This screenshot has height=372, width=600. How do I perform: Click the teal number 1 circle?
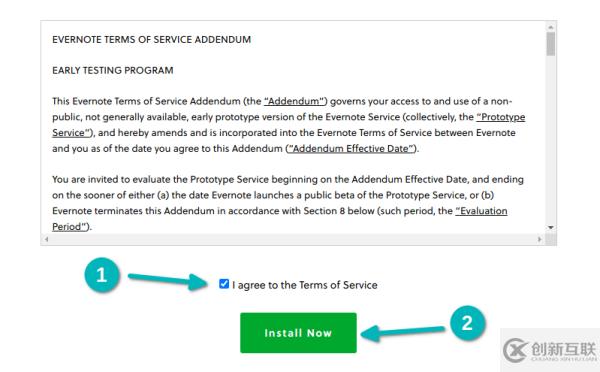click(102, 275)
